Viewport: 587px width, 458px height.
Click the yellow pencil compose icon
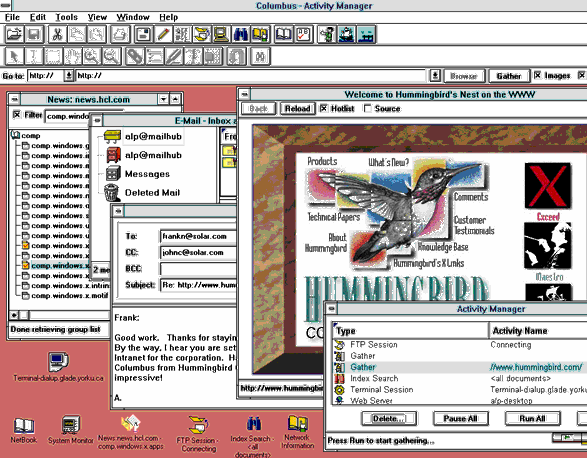163,34
